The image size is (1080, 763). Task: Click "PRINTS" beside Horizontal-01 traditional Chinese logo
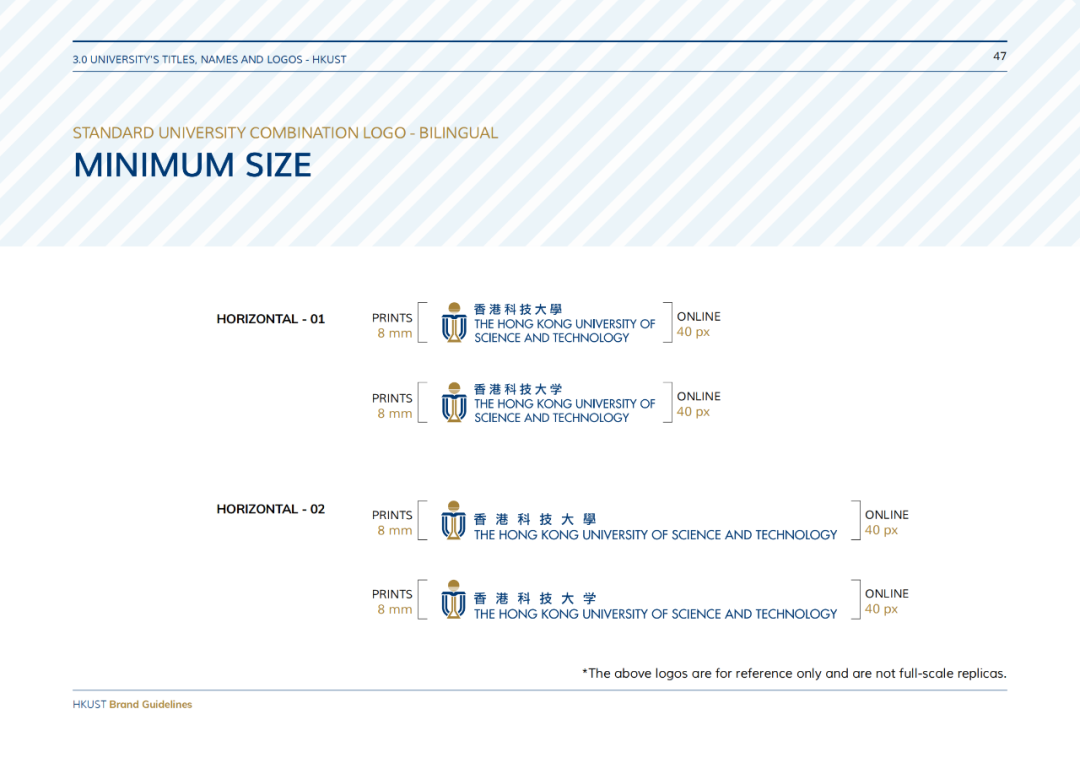(x=392, y=317)
